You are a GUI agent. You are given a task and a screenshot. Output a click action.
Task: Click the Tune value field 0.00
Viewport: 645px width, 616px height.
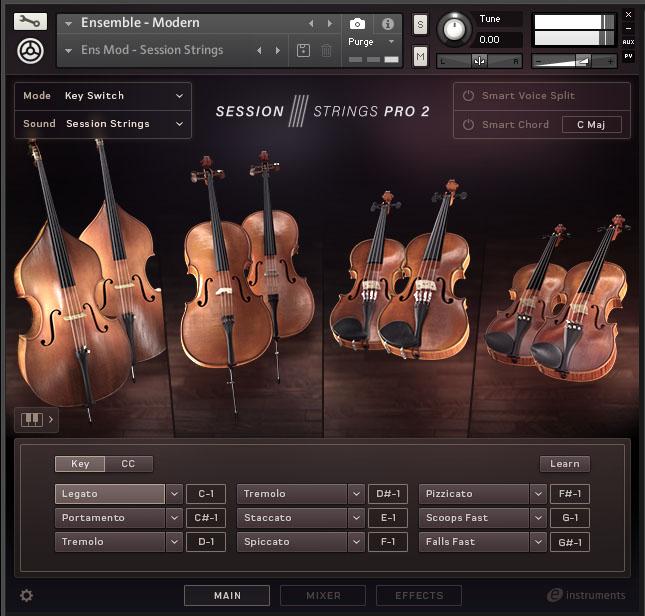point(499,40)
